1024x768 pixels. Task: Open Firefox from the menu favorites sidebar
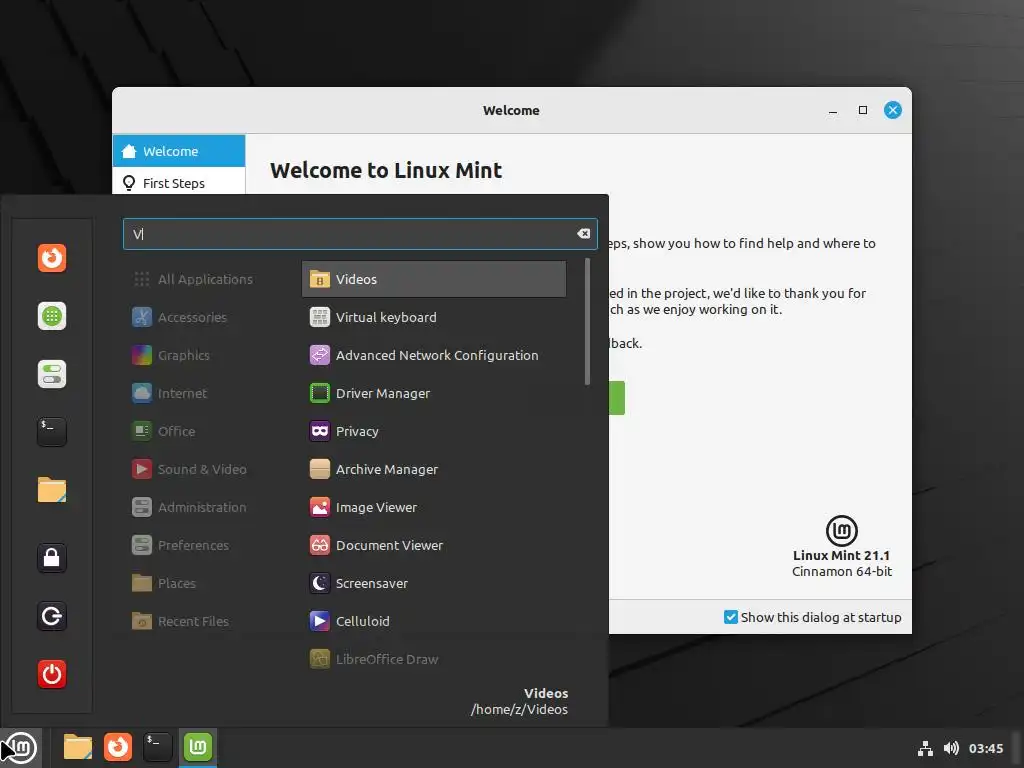(x=52, y=258)
